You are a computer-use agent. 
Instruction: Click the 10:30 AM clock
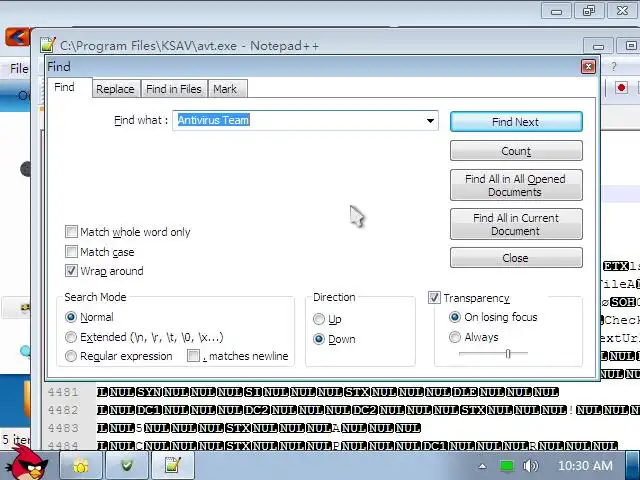coord(585,466)
